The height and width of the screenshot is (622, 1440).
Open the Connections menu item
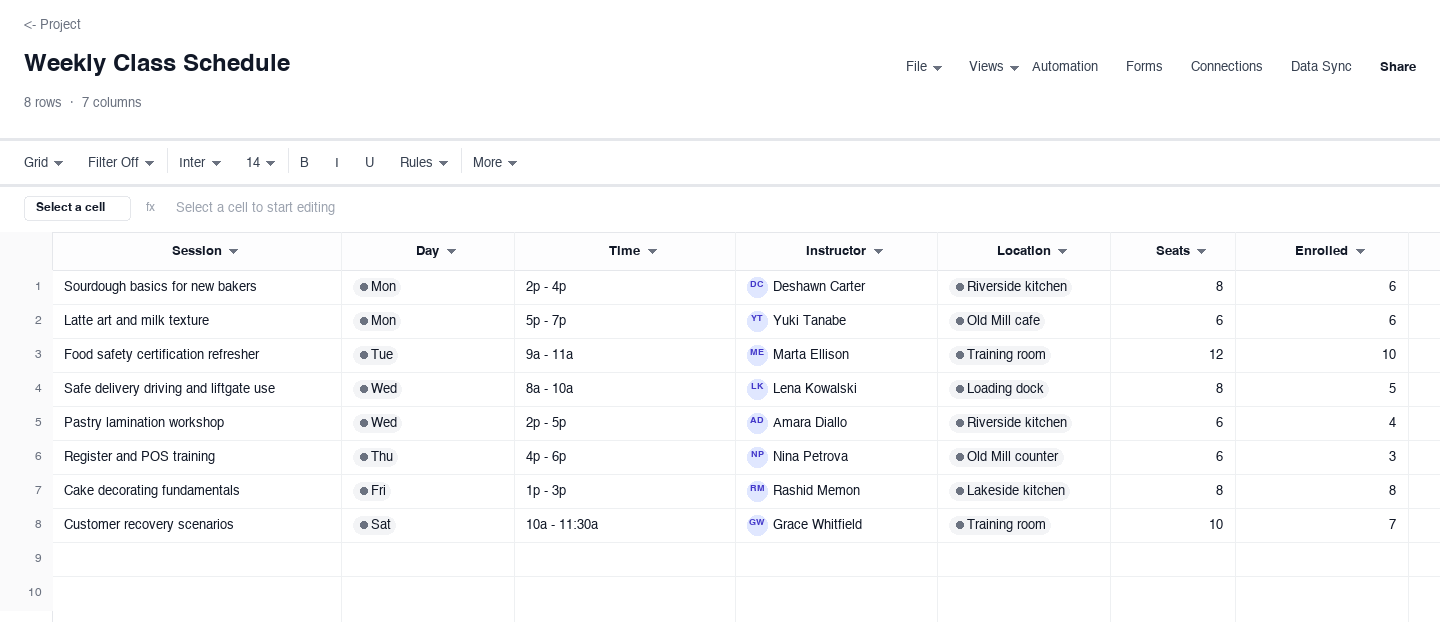(1226, 67)
